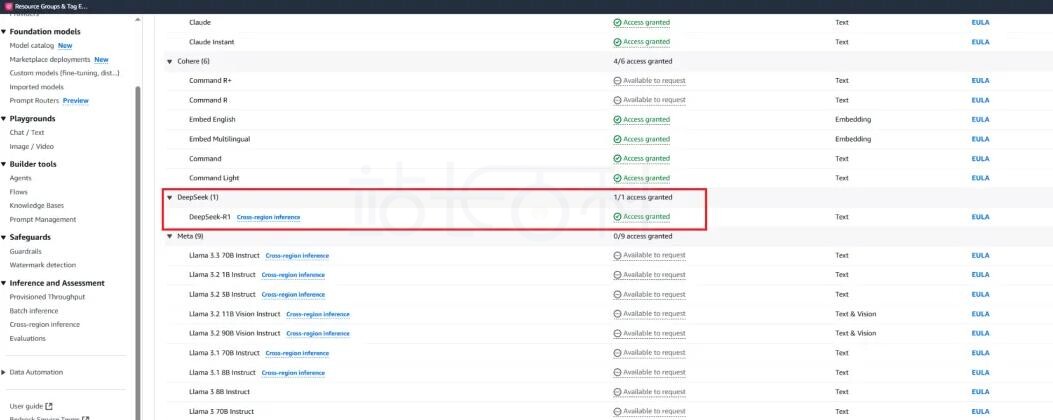The height and width of the screenshot is (420, 1053).
Task: Click Access granted icon for Embed English
Action: [617, 120]
